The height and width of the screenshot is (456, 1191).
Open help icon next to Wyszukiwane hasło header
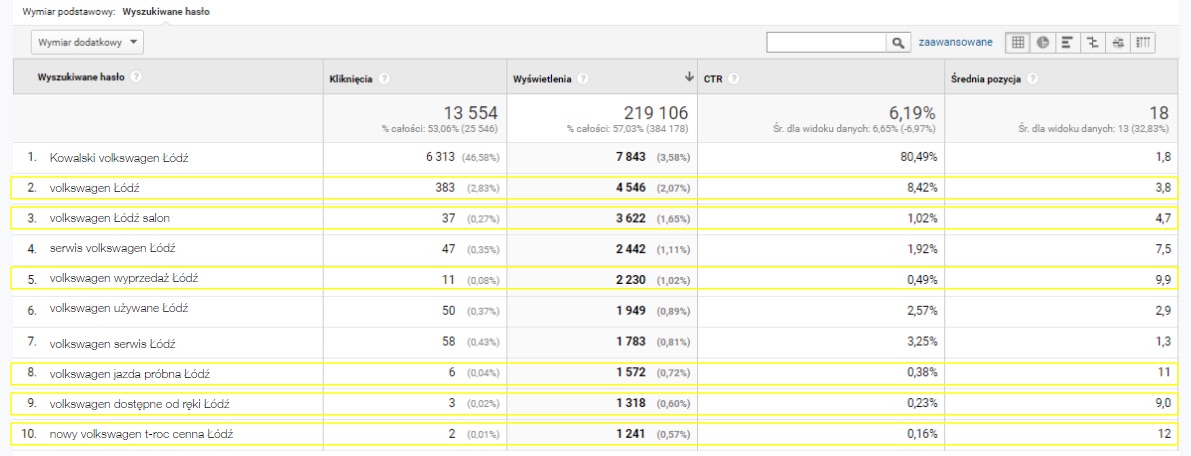(136, 77)
